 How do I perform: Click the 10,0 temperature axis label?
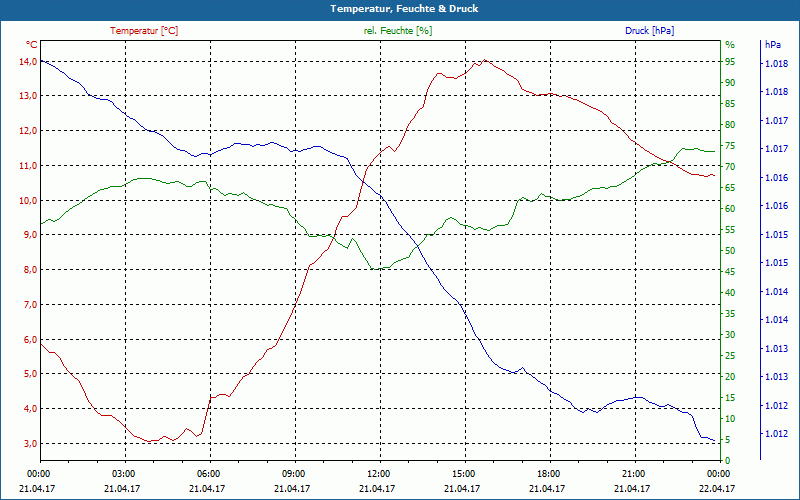28,200
